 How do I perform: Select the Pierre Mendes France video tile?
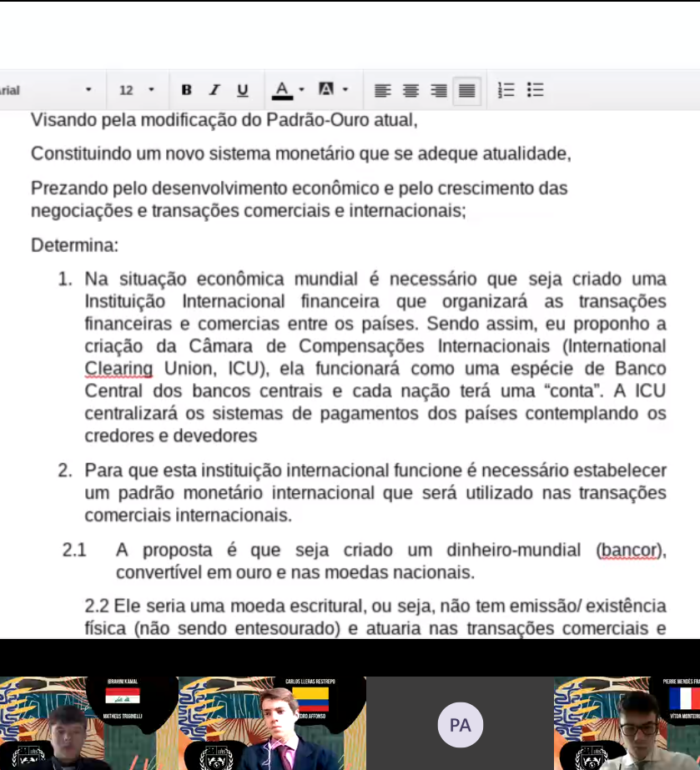pyautogui.click(x=627, y=723)
